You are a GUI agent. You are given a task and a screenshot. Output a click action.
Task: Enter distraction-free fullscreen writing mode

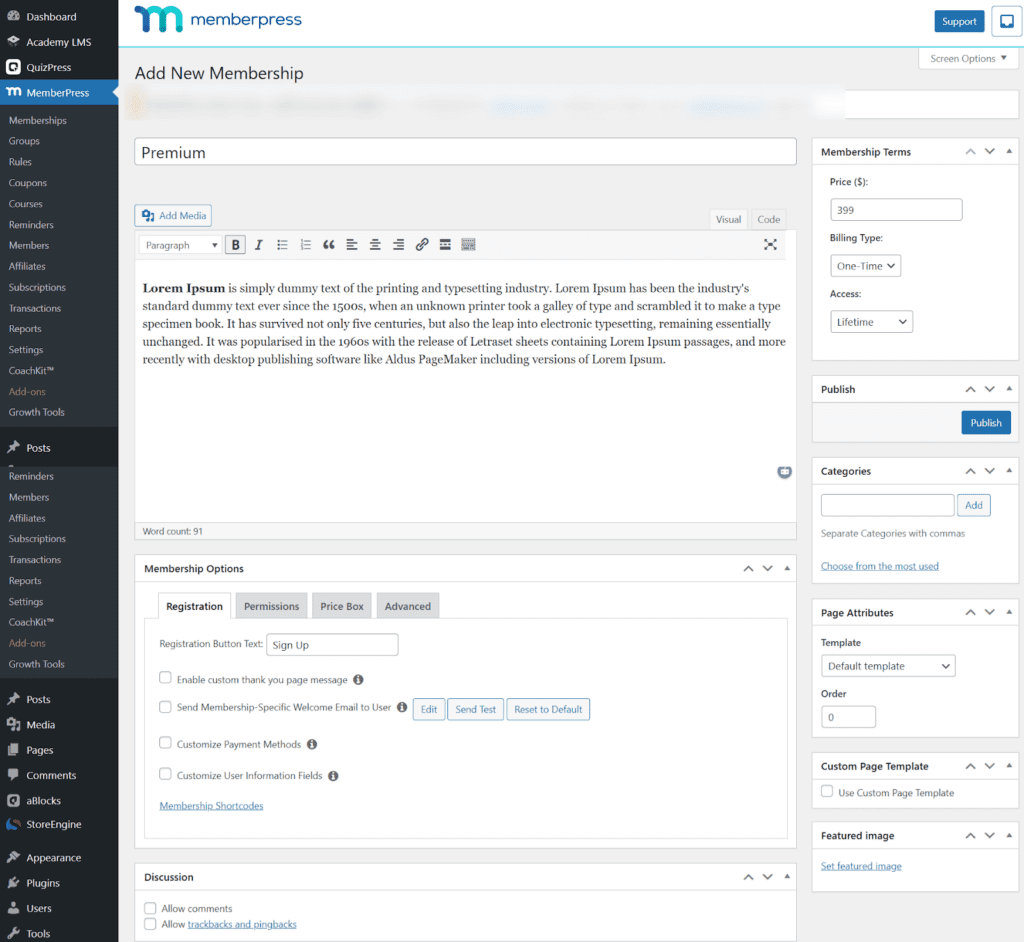770,244
